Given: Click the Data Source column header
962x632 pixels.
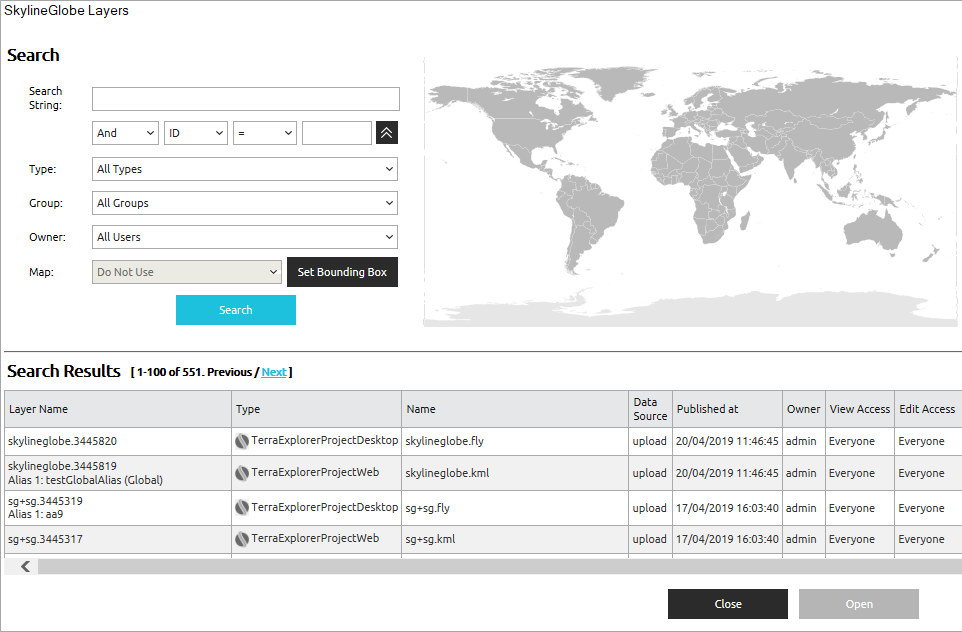Looking at the screenshot, I should (x=650, y=409).
